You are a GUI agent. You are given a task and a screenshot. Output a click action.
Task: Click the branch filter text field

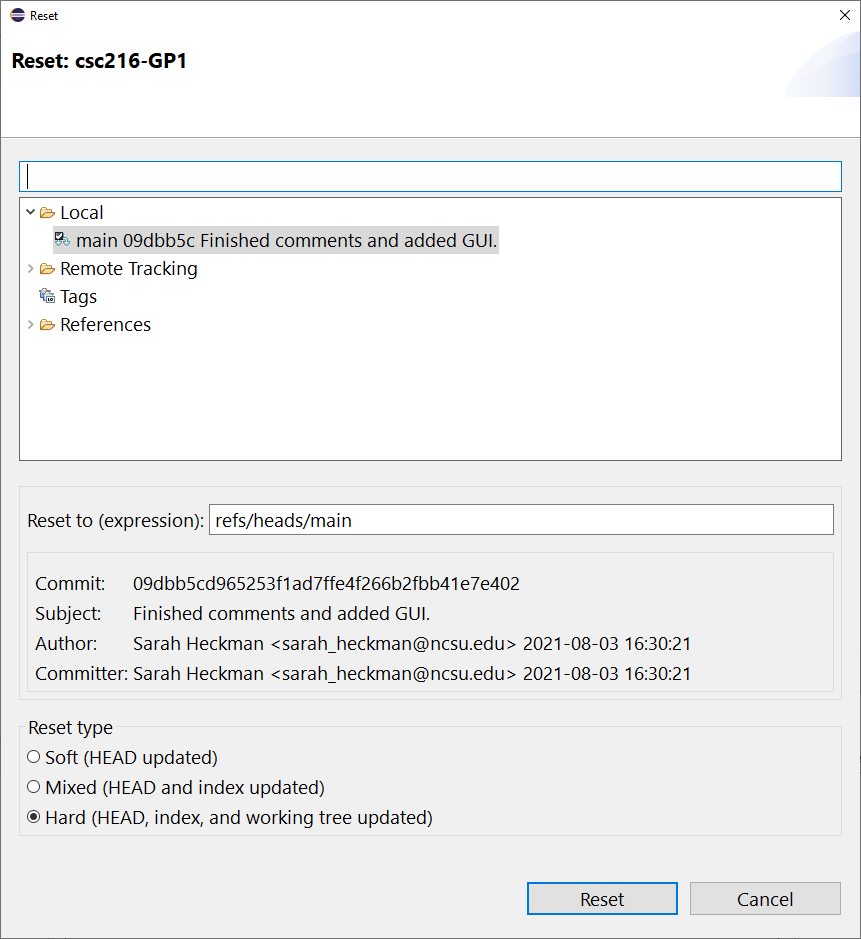[430, 176]
